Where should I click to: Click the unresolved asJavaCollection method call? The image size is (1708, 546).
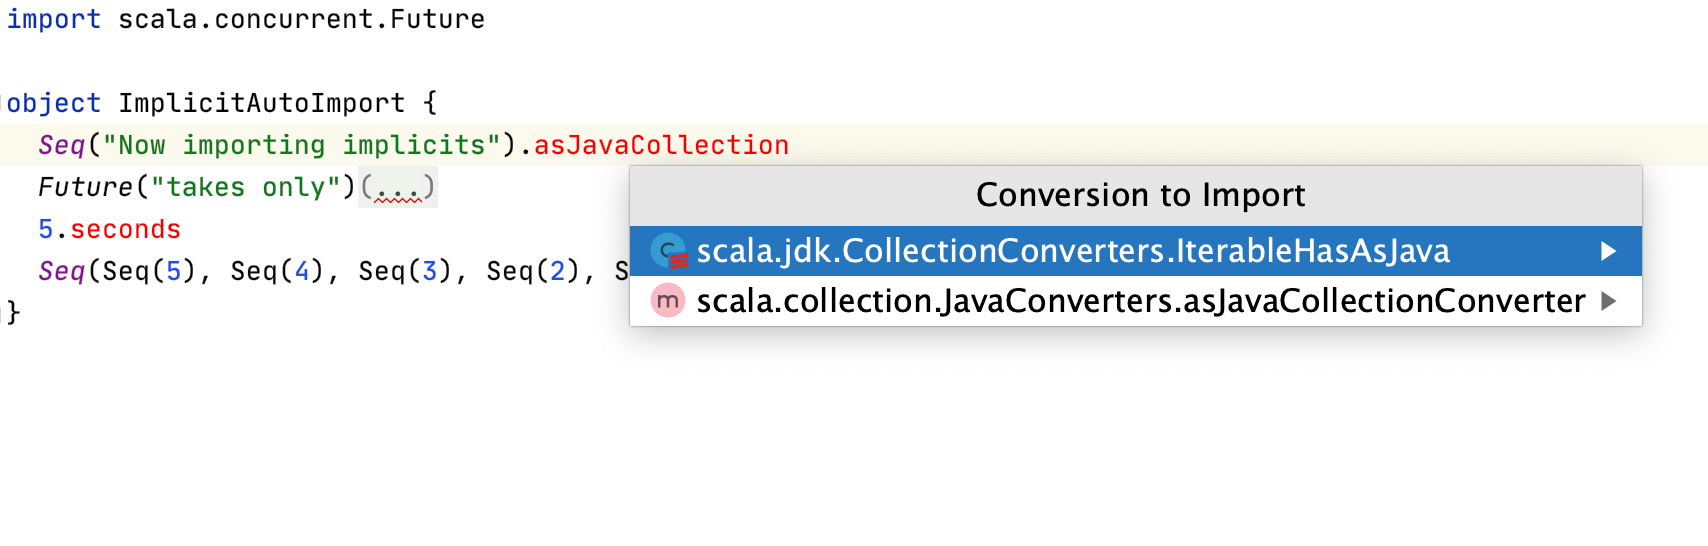pyautogui.click(x=661, y=145)
